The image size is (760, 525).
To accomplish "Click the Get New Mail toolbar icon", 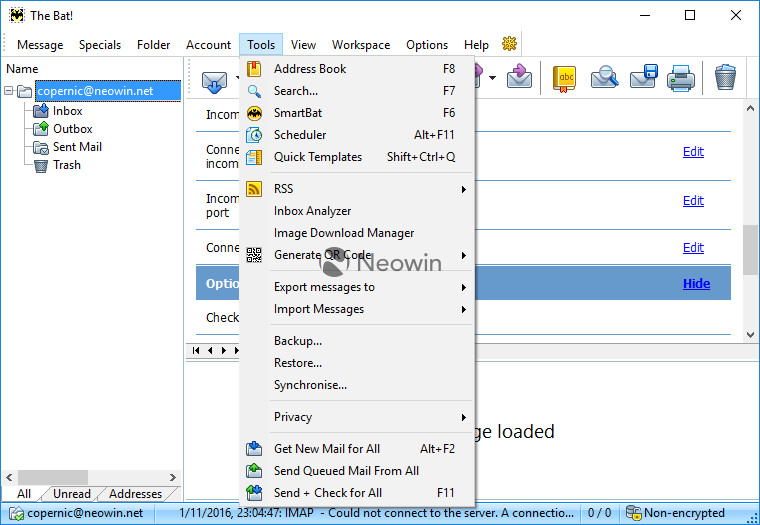I will [x=213, y=78].
